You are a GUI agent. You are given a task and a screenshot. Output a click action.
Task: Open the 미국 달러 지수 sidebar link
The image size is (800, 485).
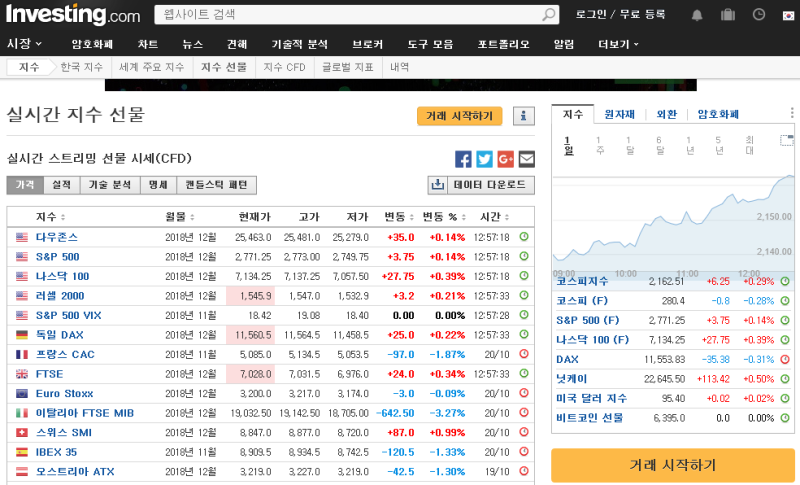pyautogui.click(x=591, y=398)
